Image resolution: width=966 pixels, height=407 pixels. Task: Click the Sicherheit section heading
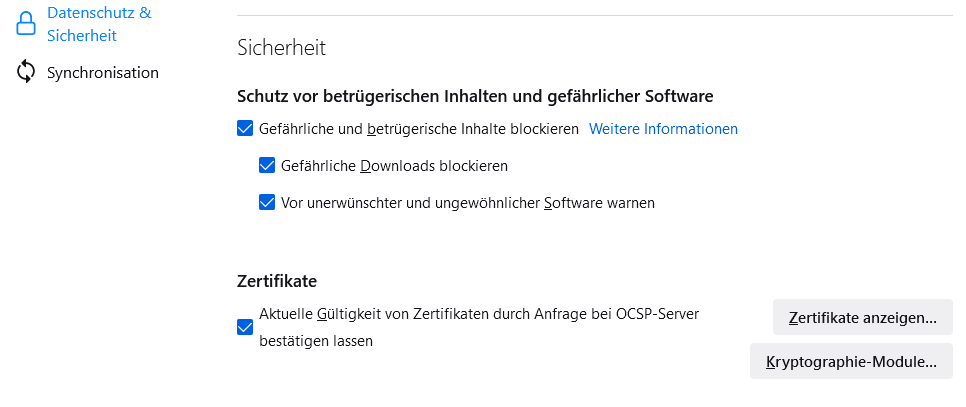click(x=281, y=46)
